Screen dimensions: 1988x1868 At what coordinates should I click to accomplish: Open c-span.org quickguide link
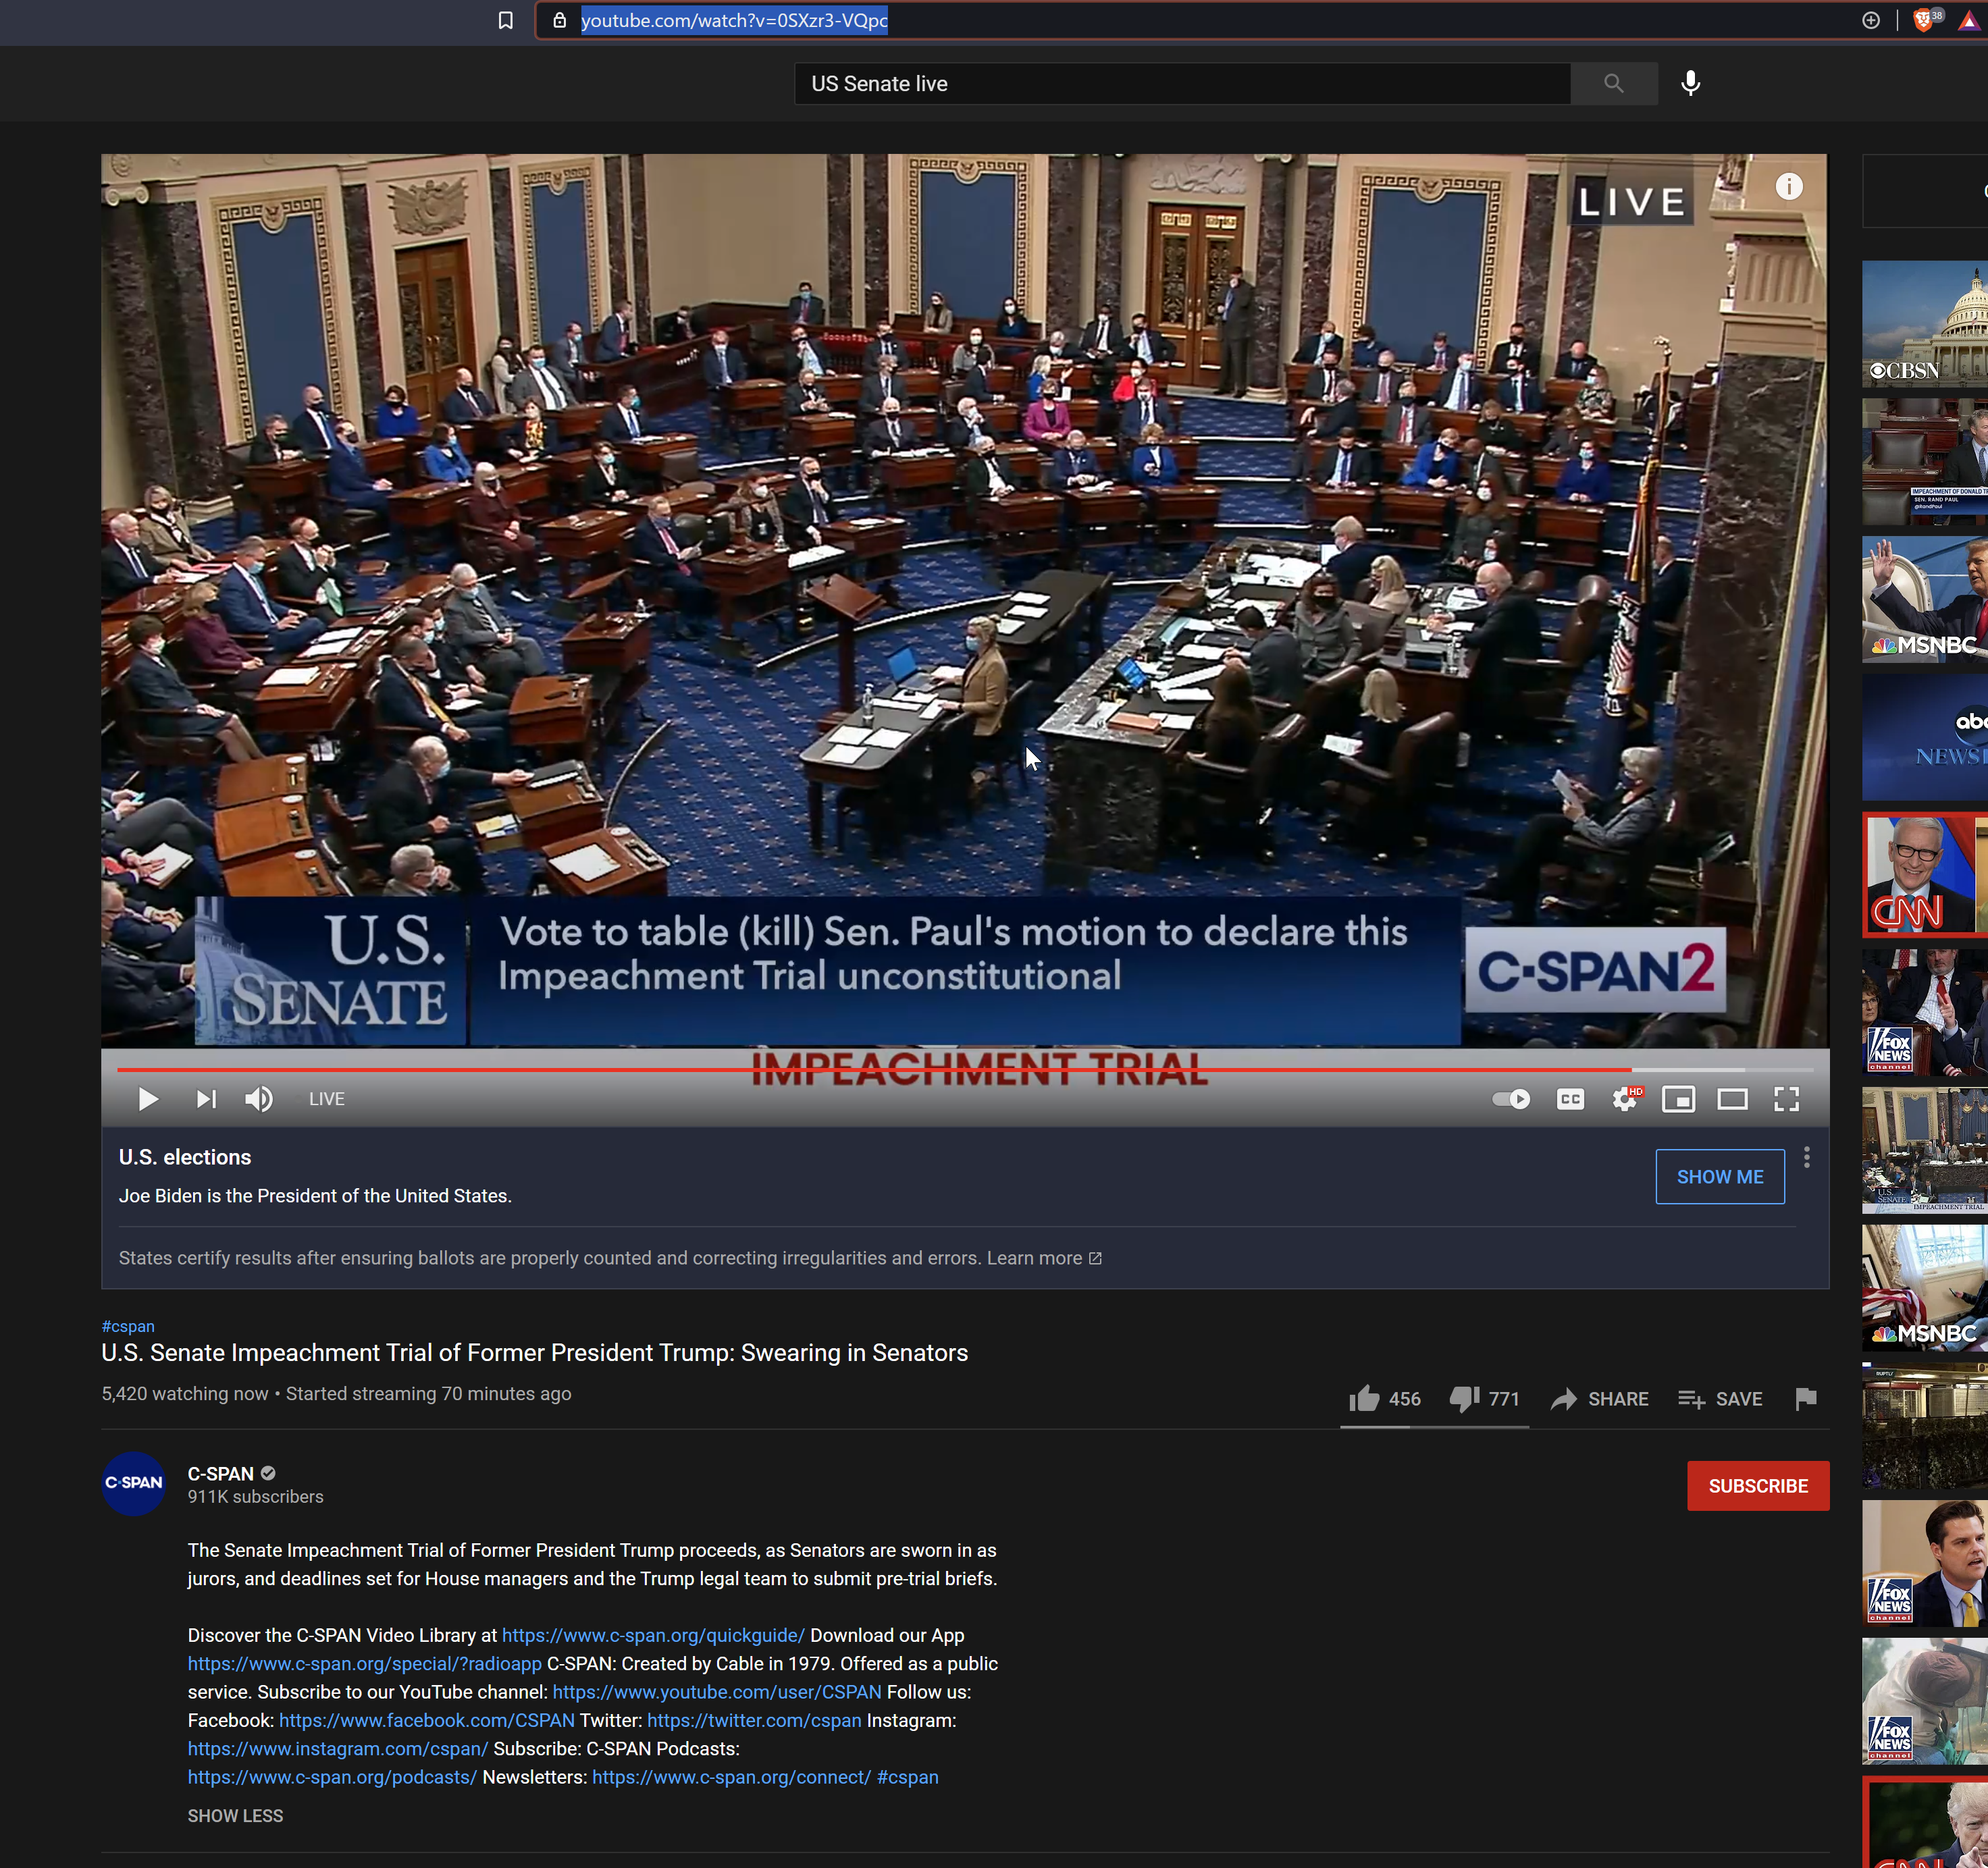[x=653, y=1635]
